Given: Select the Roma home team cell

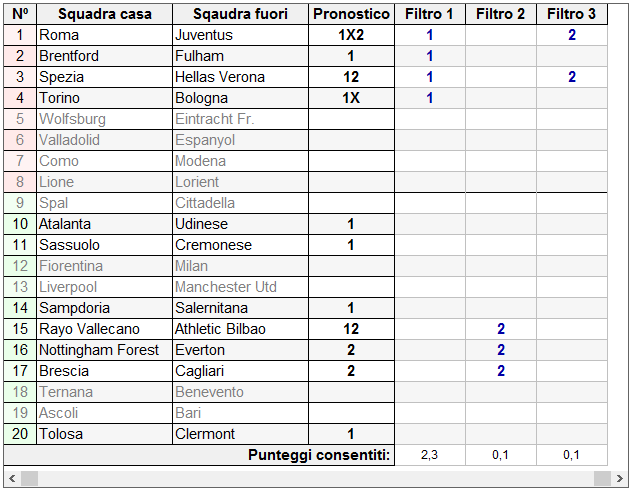Looking at the screenshot, I should tap(104, 35).
